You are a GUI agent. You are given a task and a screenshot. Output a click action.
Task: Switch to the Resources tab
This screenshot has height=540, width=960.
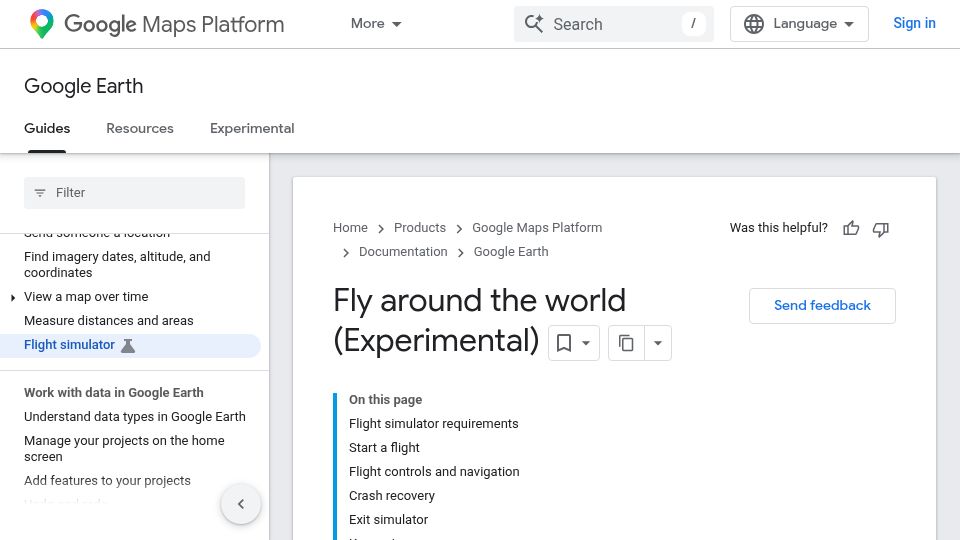point(140,129)
